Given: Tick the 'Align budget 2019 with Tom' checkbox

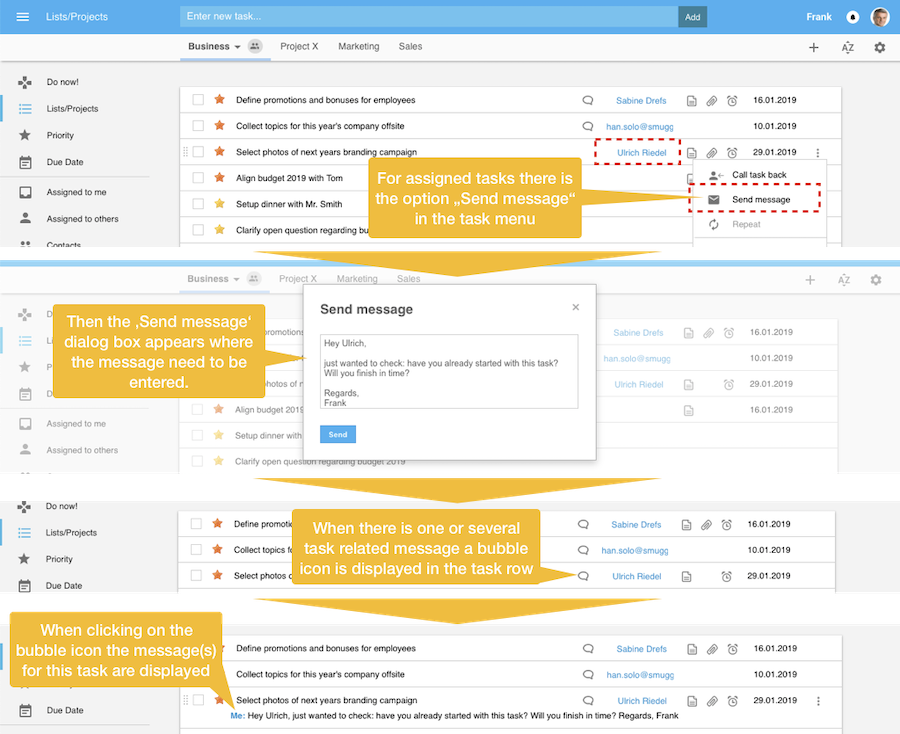Looking at the screenshot, I should click(x=198, y=178).
